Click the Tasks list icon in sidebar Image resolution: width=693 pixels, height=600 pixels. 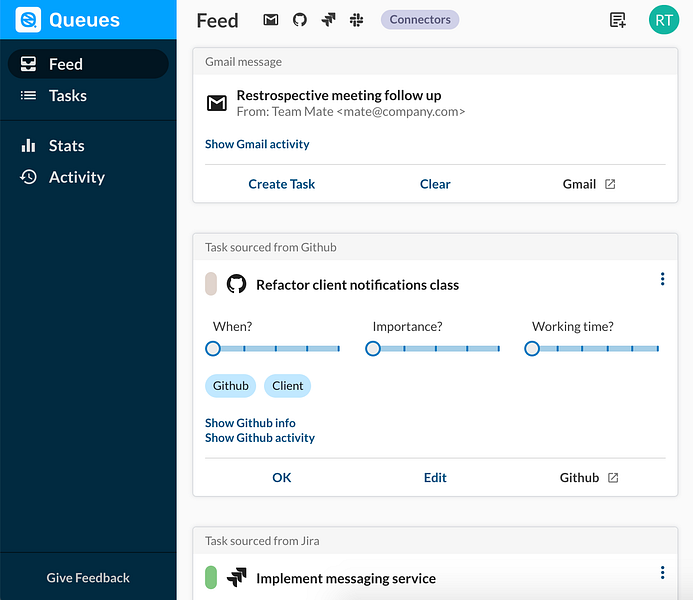[28, 95]
